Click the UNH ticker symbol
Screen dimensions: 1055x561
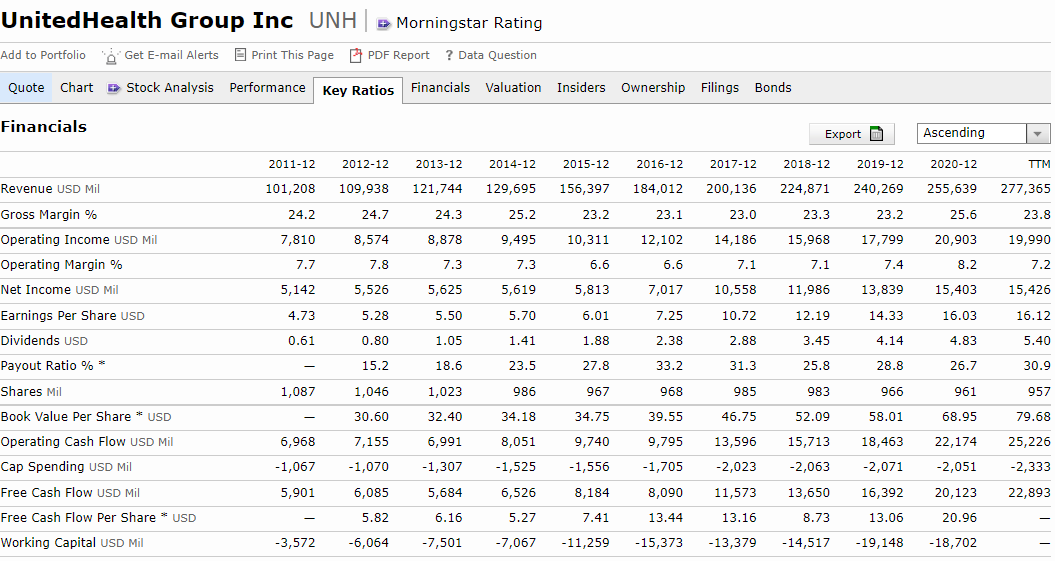coord(332,20)
